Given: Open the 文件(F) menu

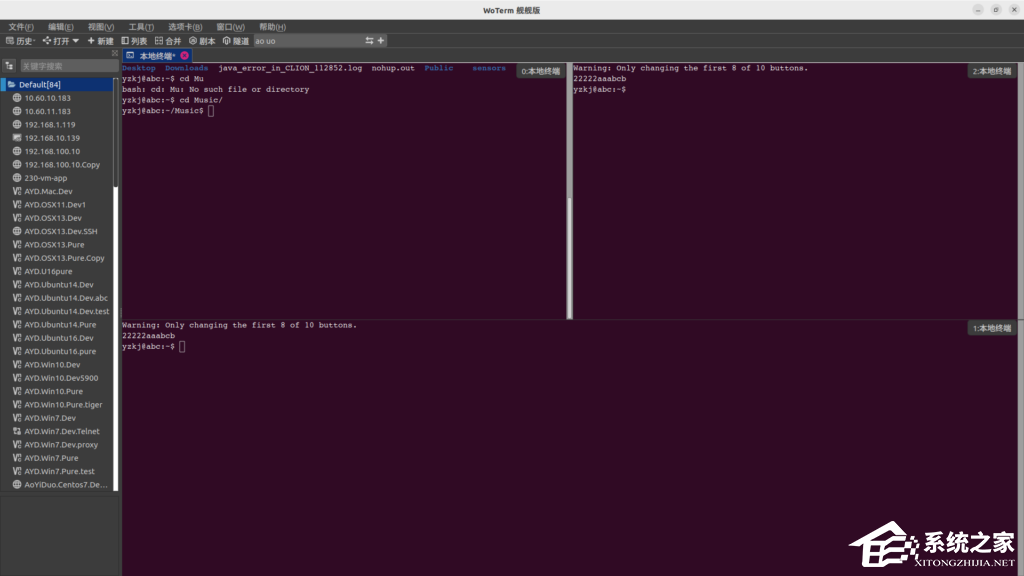Looking at the screenshot, I should (x=21, y=27).
